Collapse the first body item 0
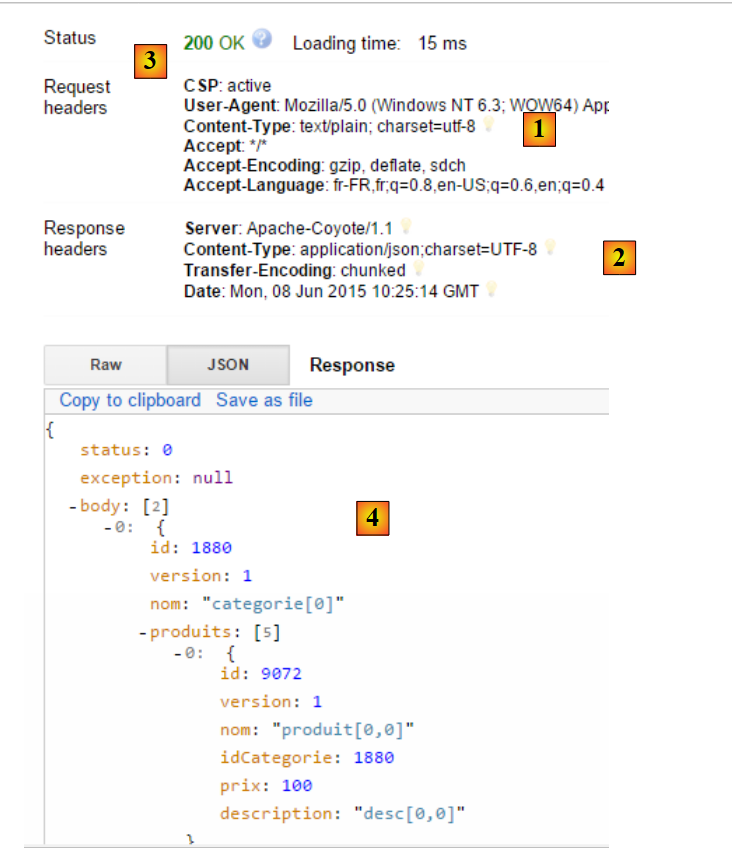This screenshot has width=732, height=855. pos(107,527)
